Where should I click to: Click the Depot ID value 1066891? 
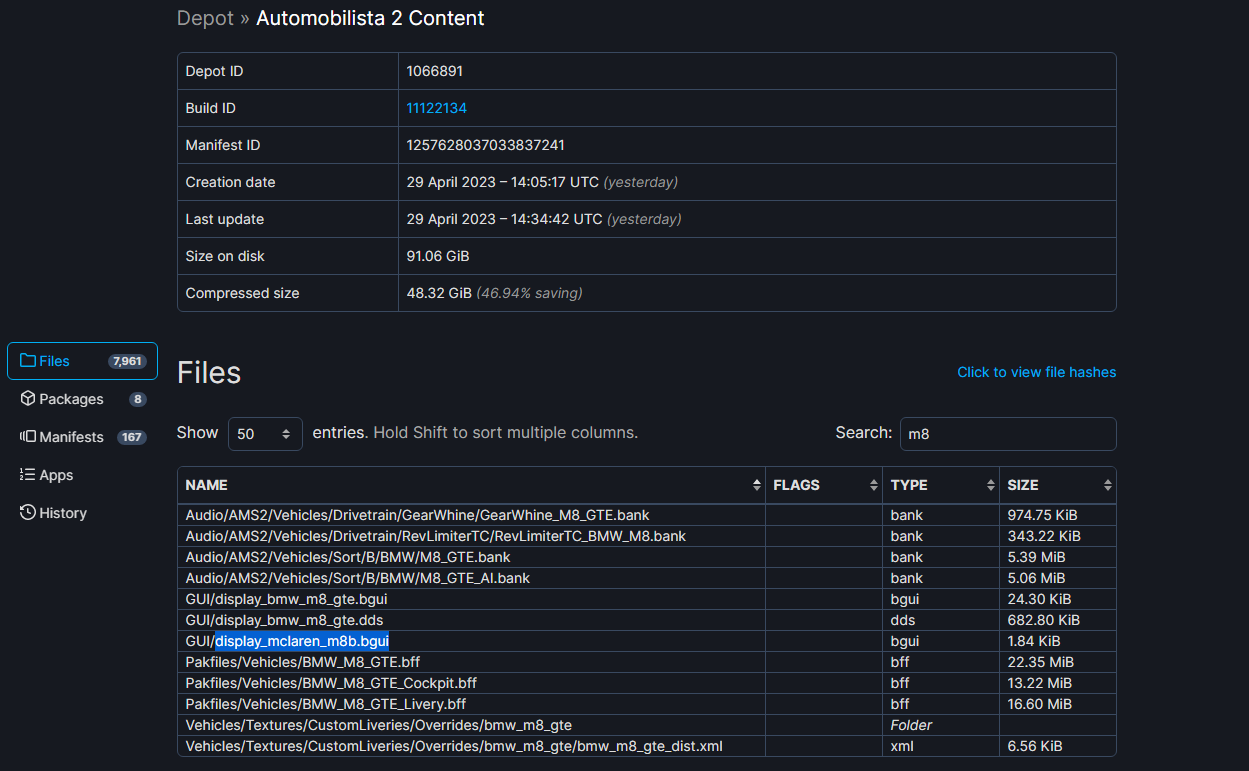pos(434,71)
